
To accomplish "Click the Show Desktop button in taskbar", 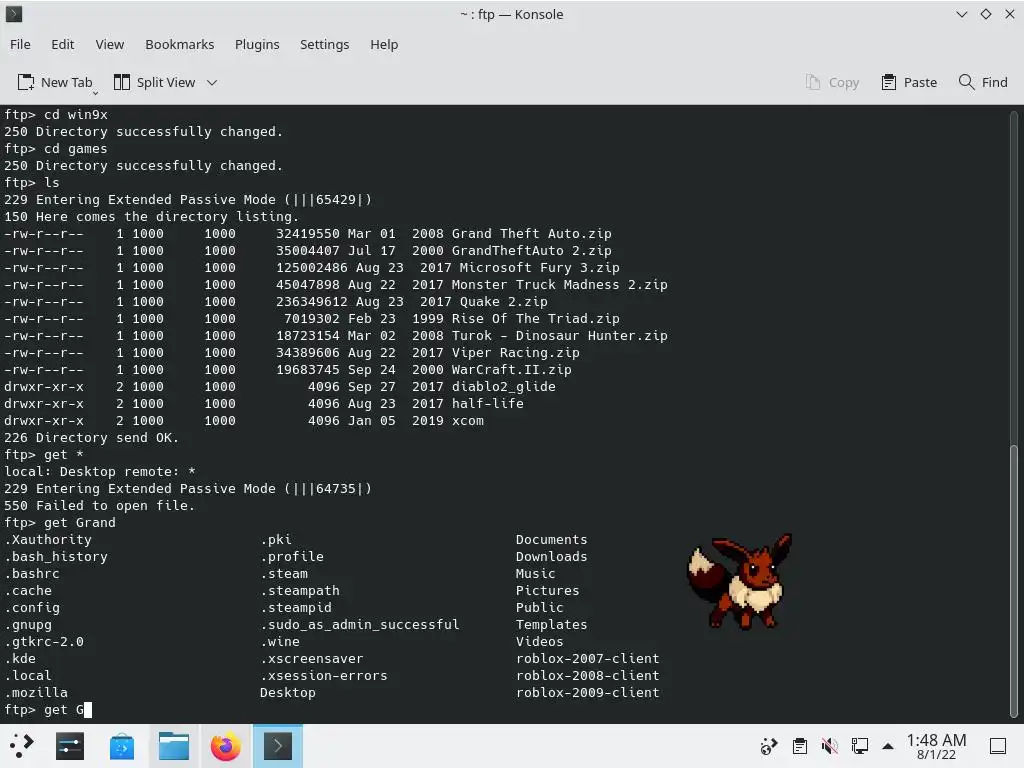I will [x=998, y=746].
